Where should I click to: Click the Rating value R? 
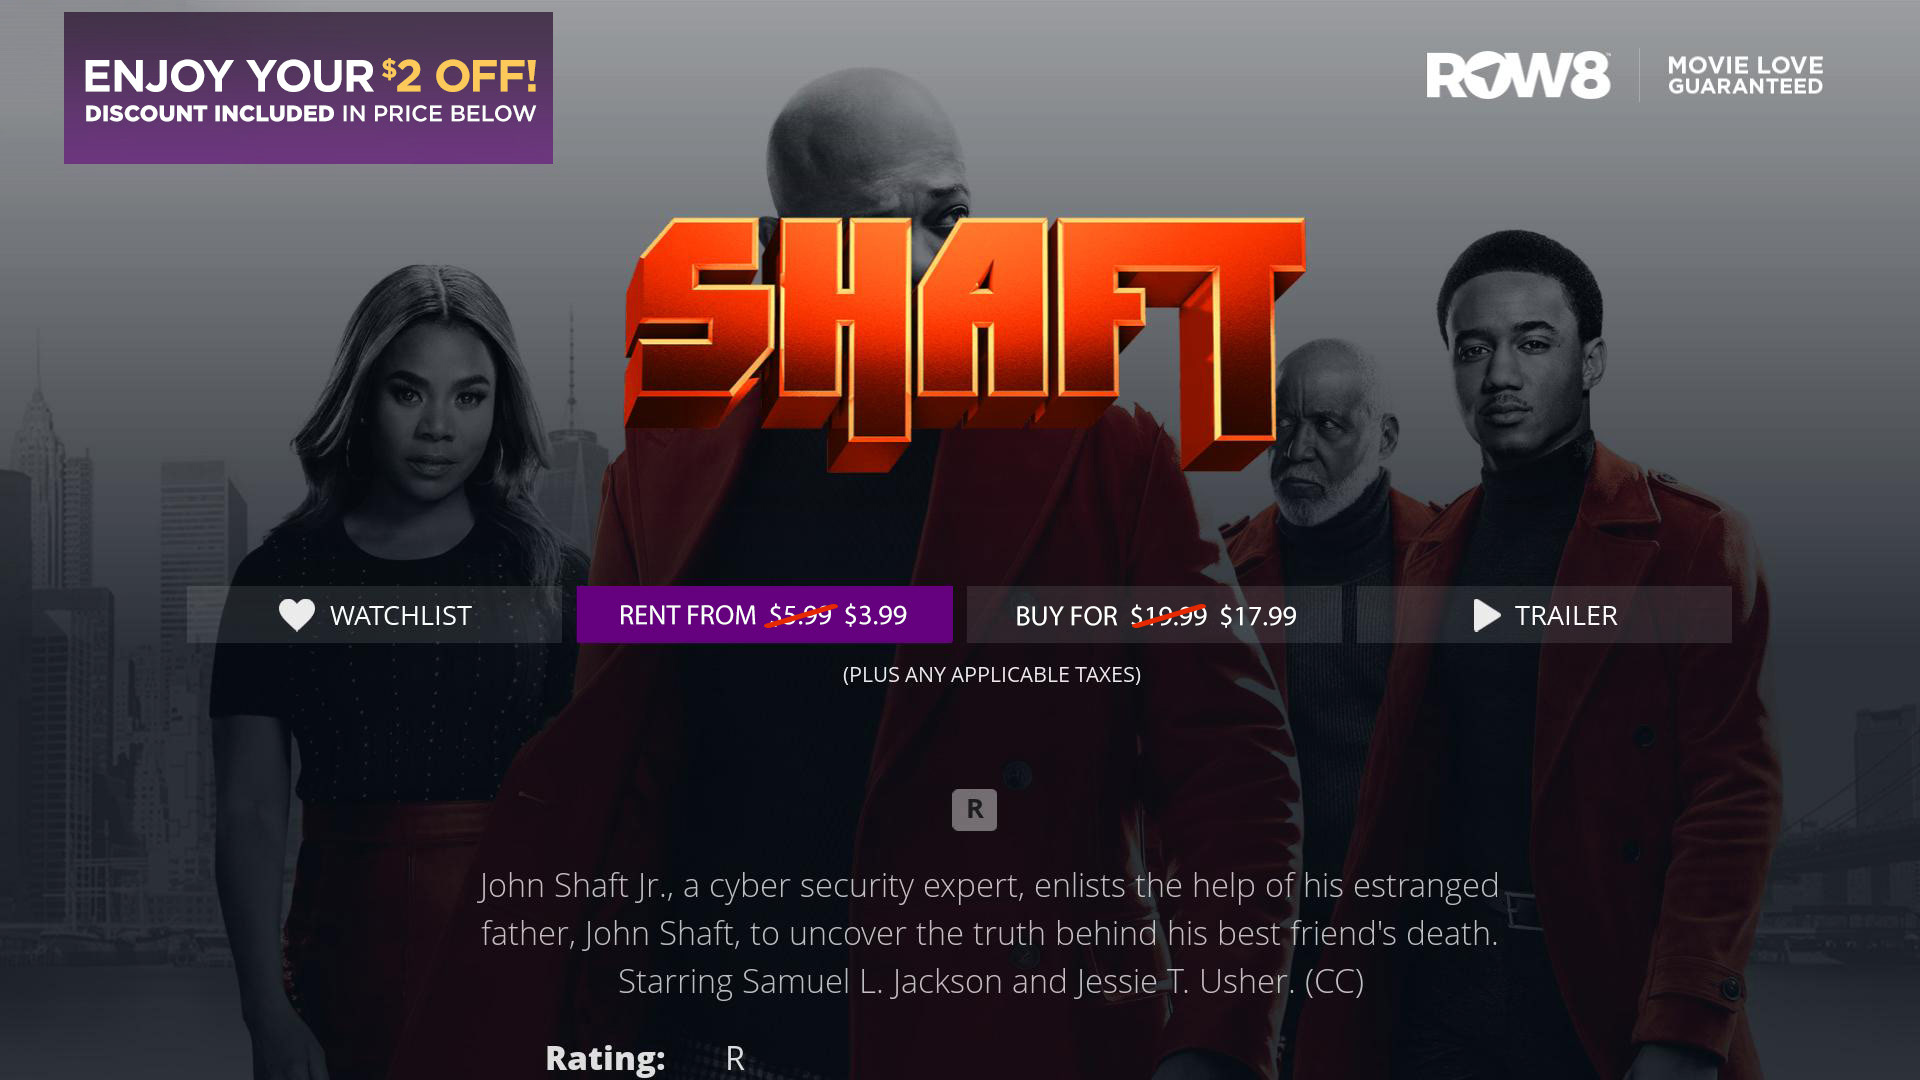pos(735,1058)
